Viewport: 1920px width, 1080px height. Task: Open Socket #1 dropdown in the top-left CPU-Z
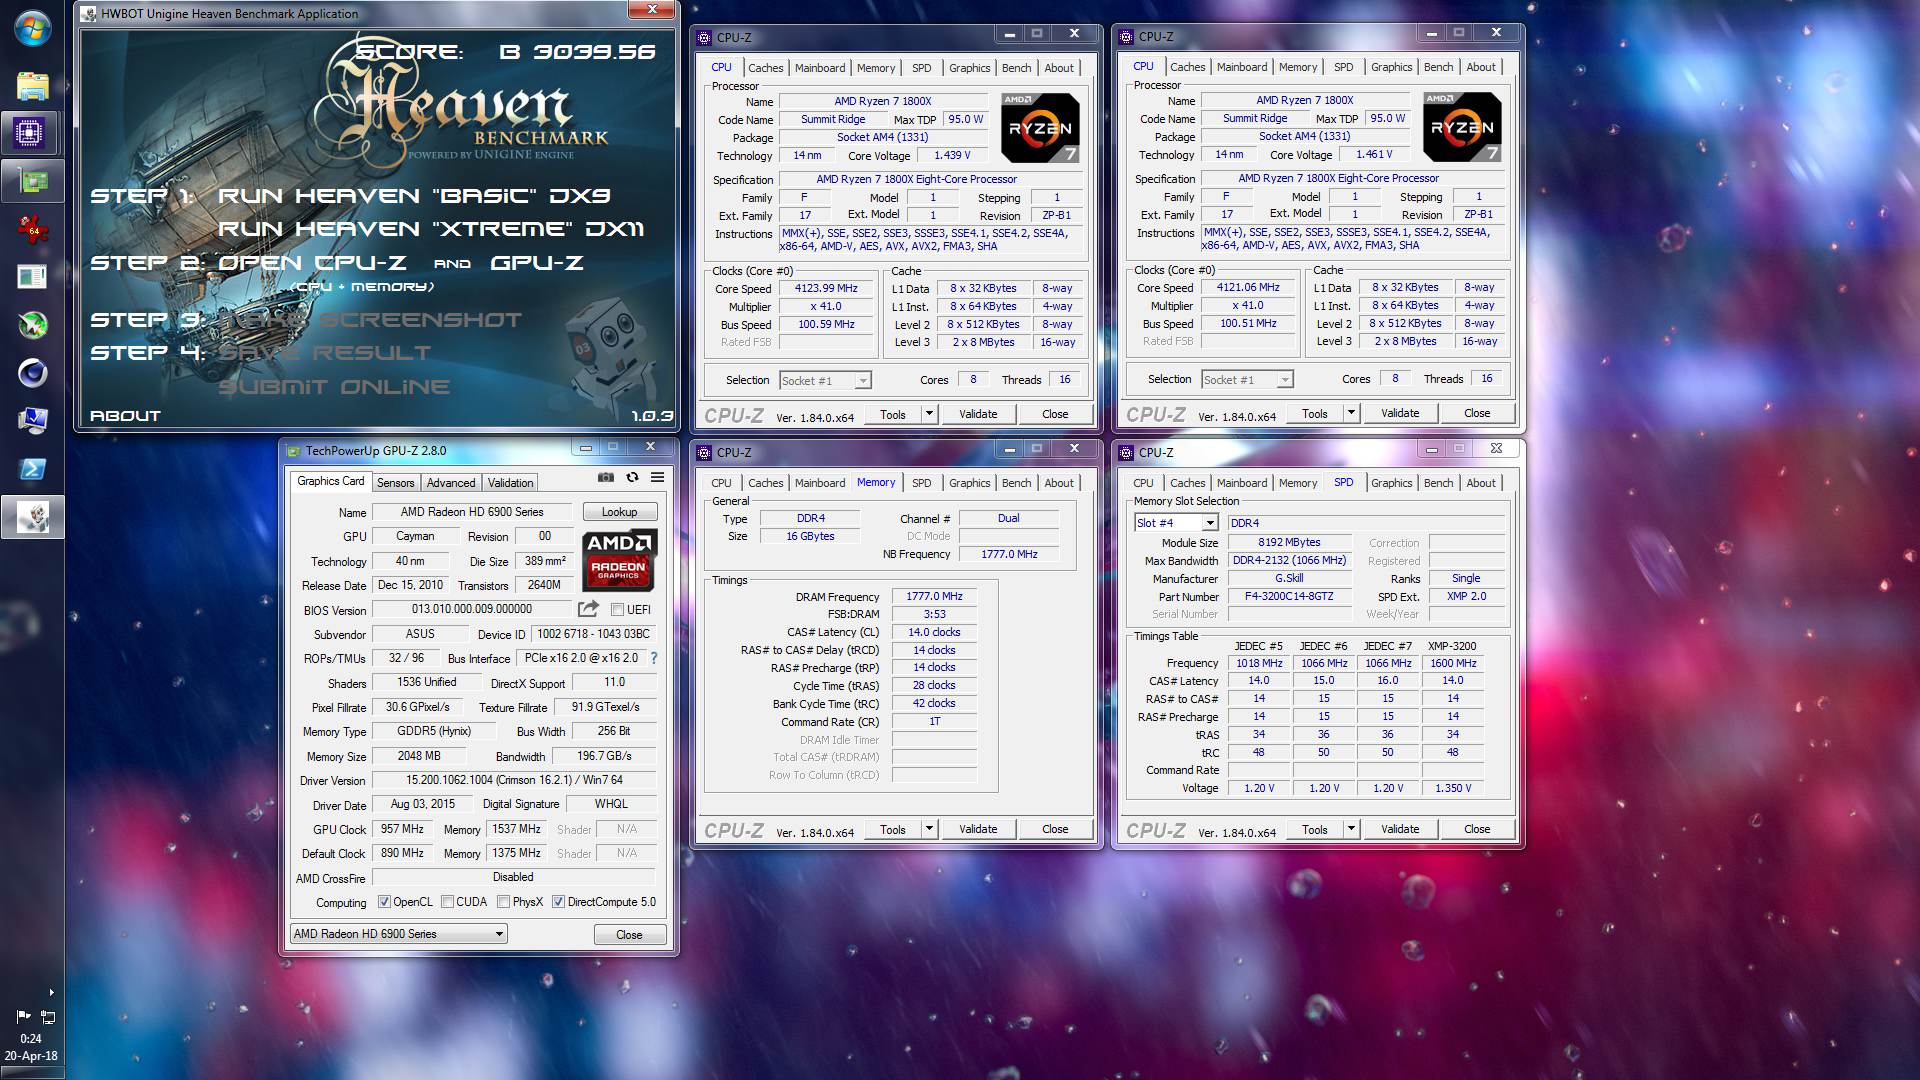pos(825,380)
